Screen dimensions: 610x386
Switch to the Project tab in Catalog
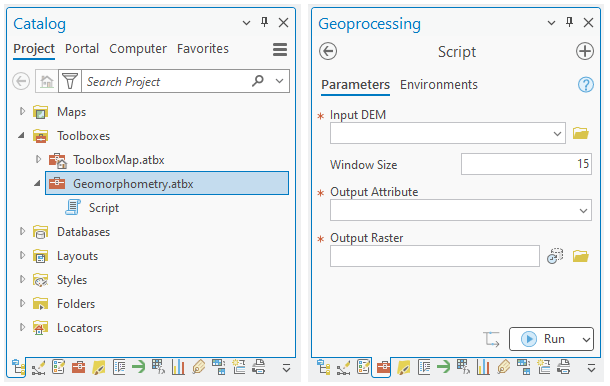[x=34, y=49]
